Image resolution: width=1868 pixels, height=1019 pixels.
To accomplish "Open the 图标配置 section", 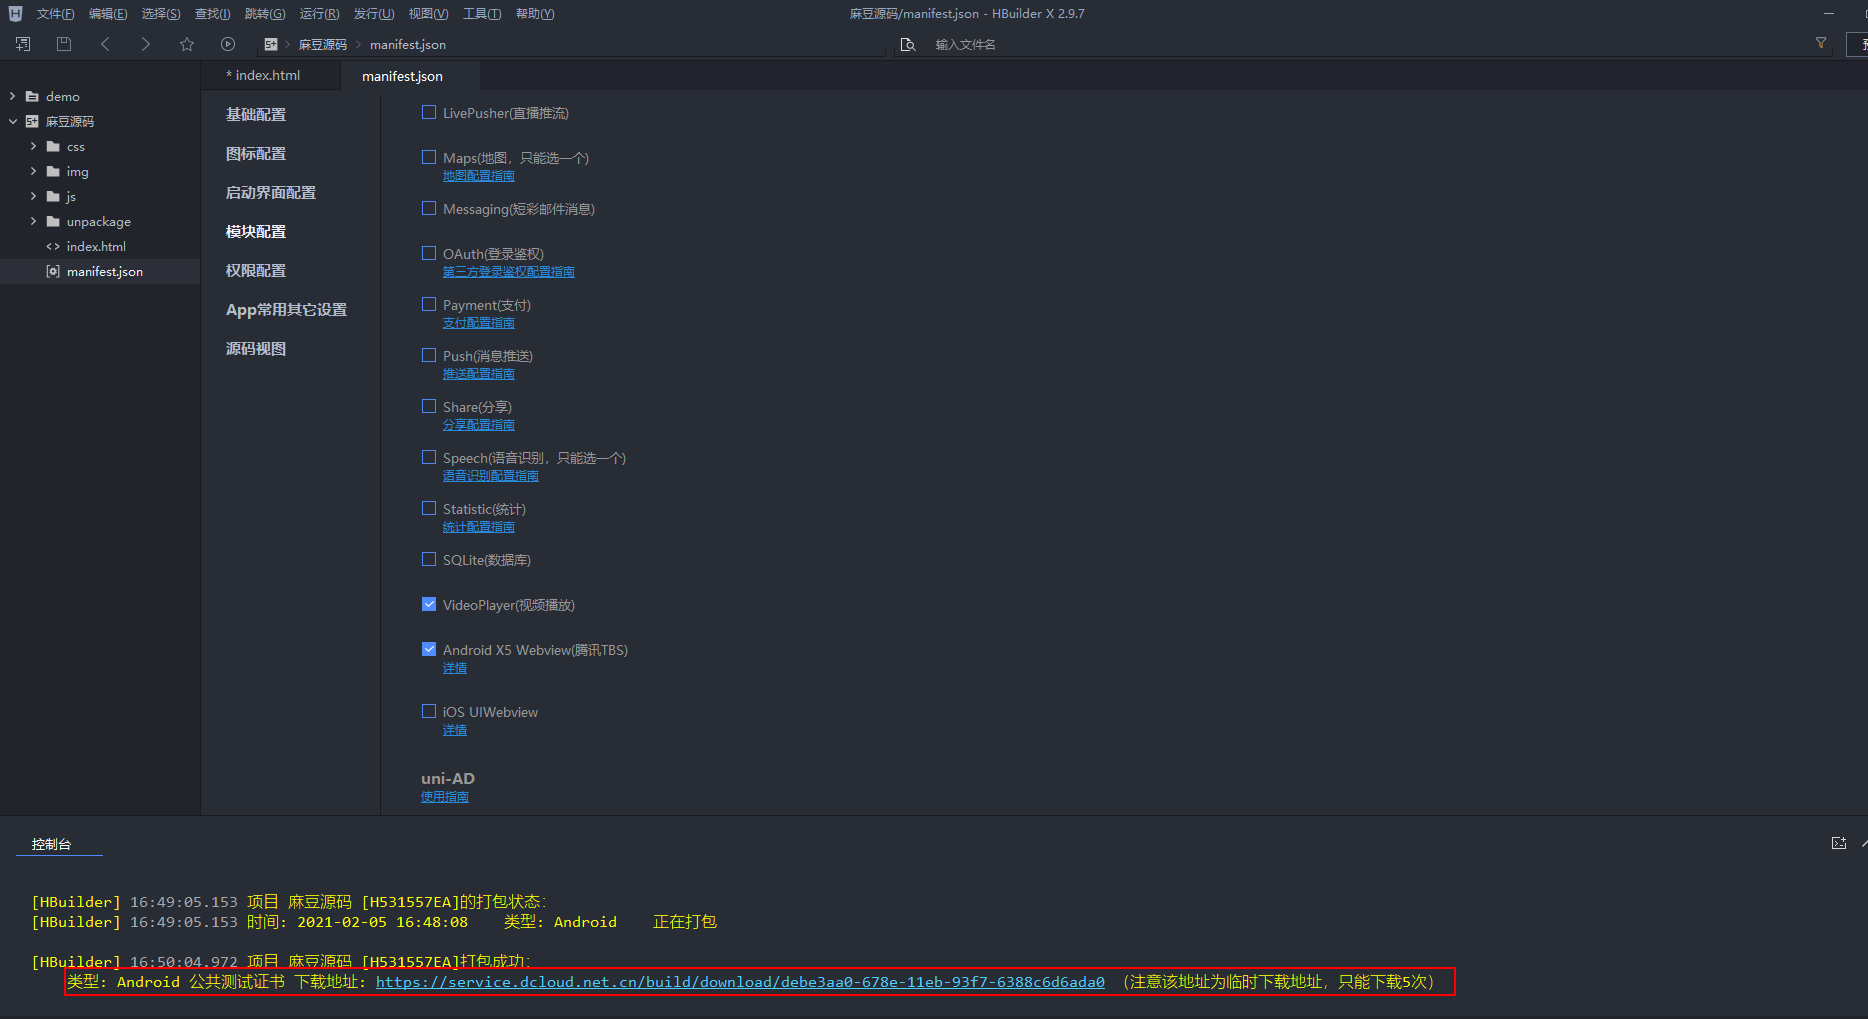I will [x=256, y=153].
